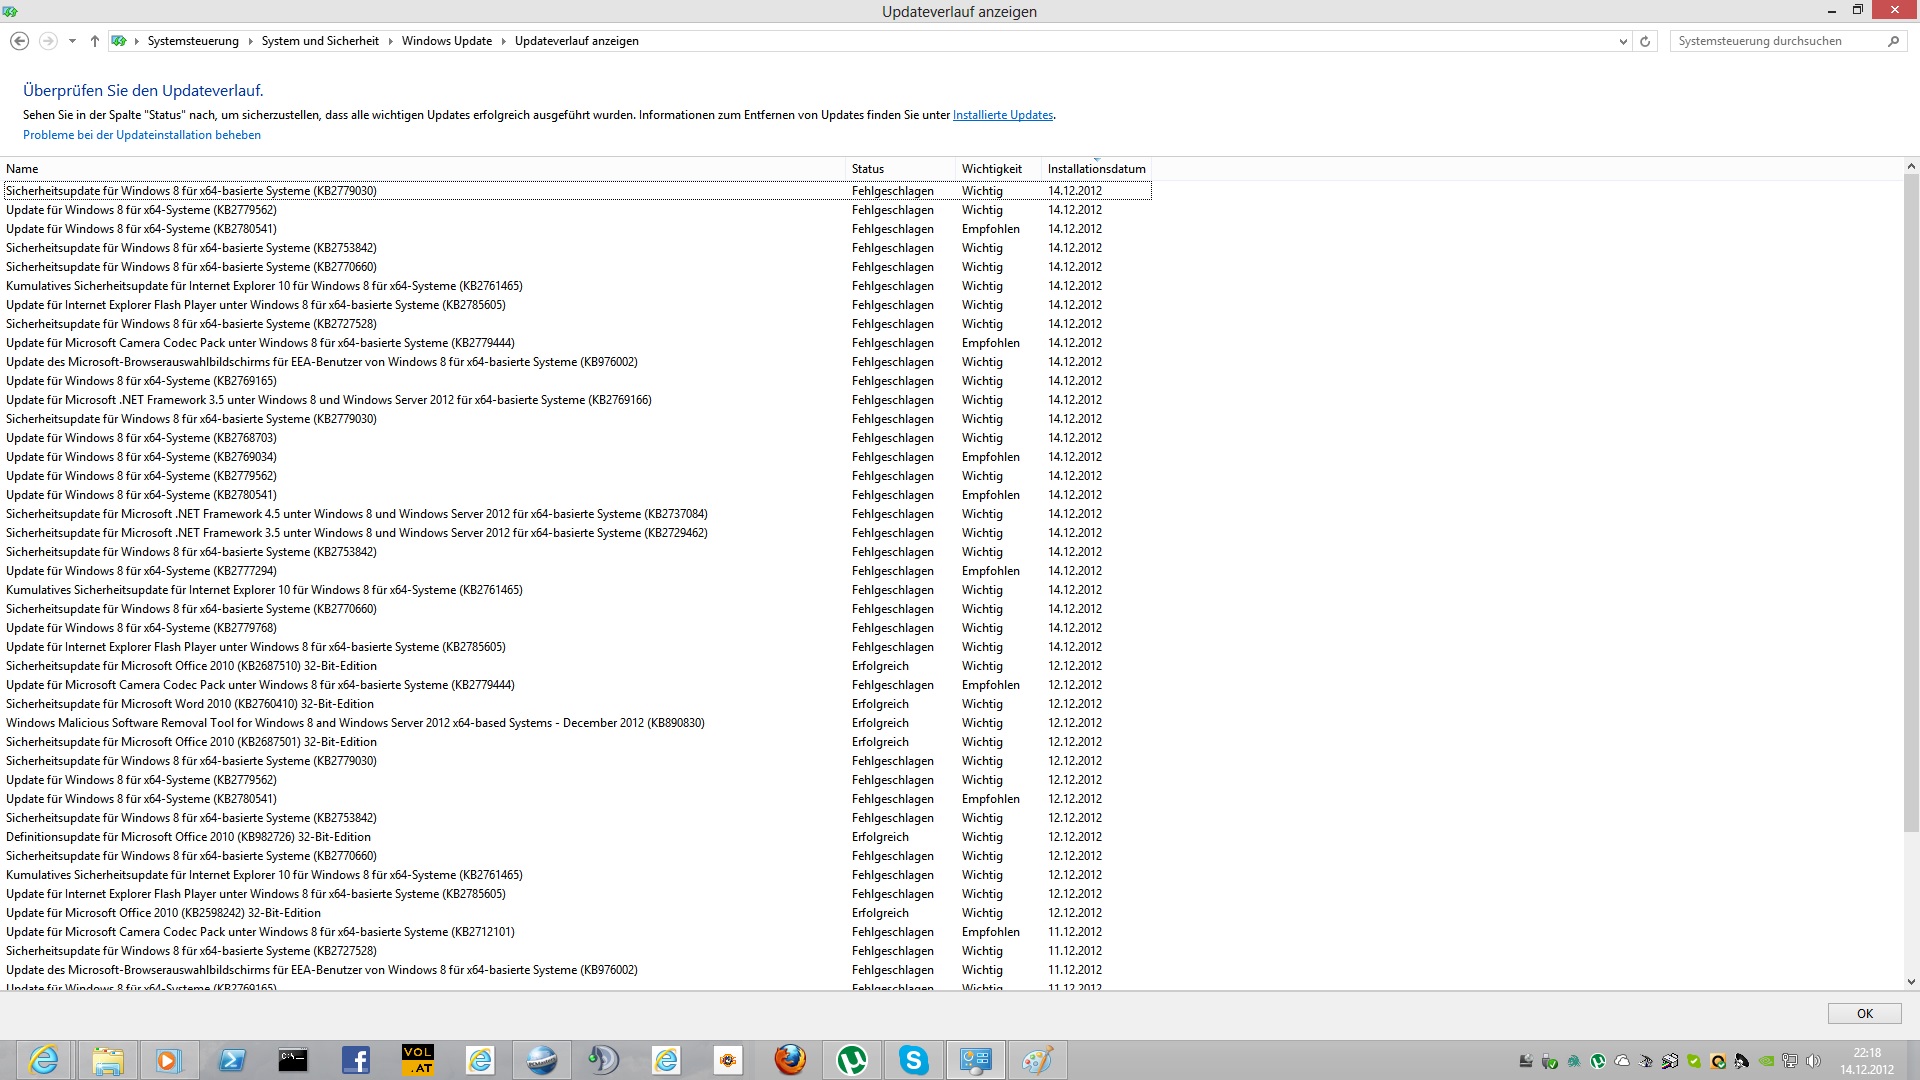The width and height of the screenshot is (1920, 1080).
Task: Go up one level with the up arrow
Action: coord(95,41)
